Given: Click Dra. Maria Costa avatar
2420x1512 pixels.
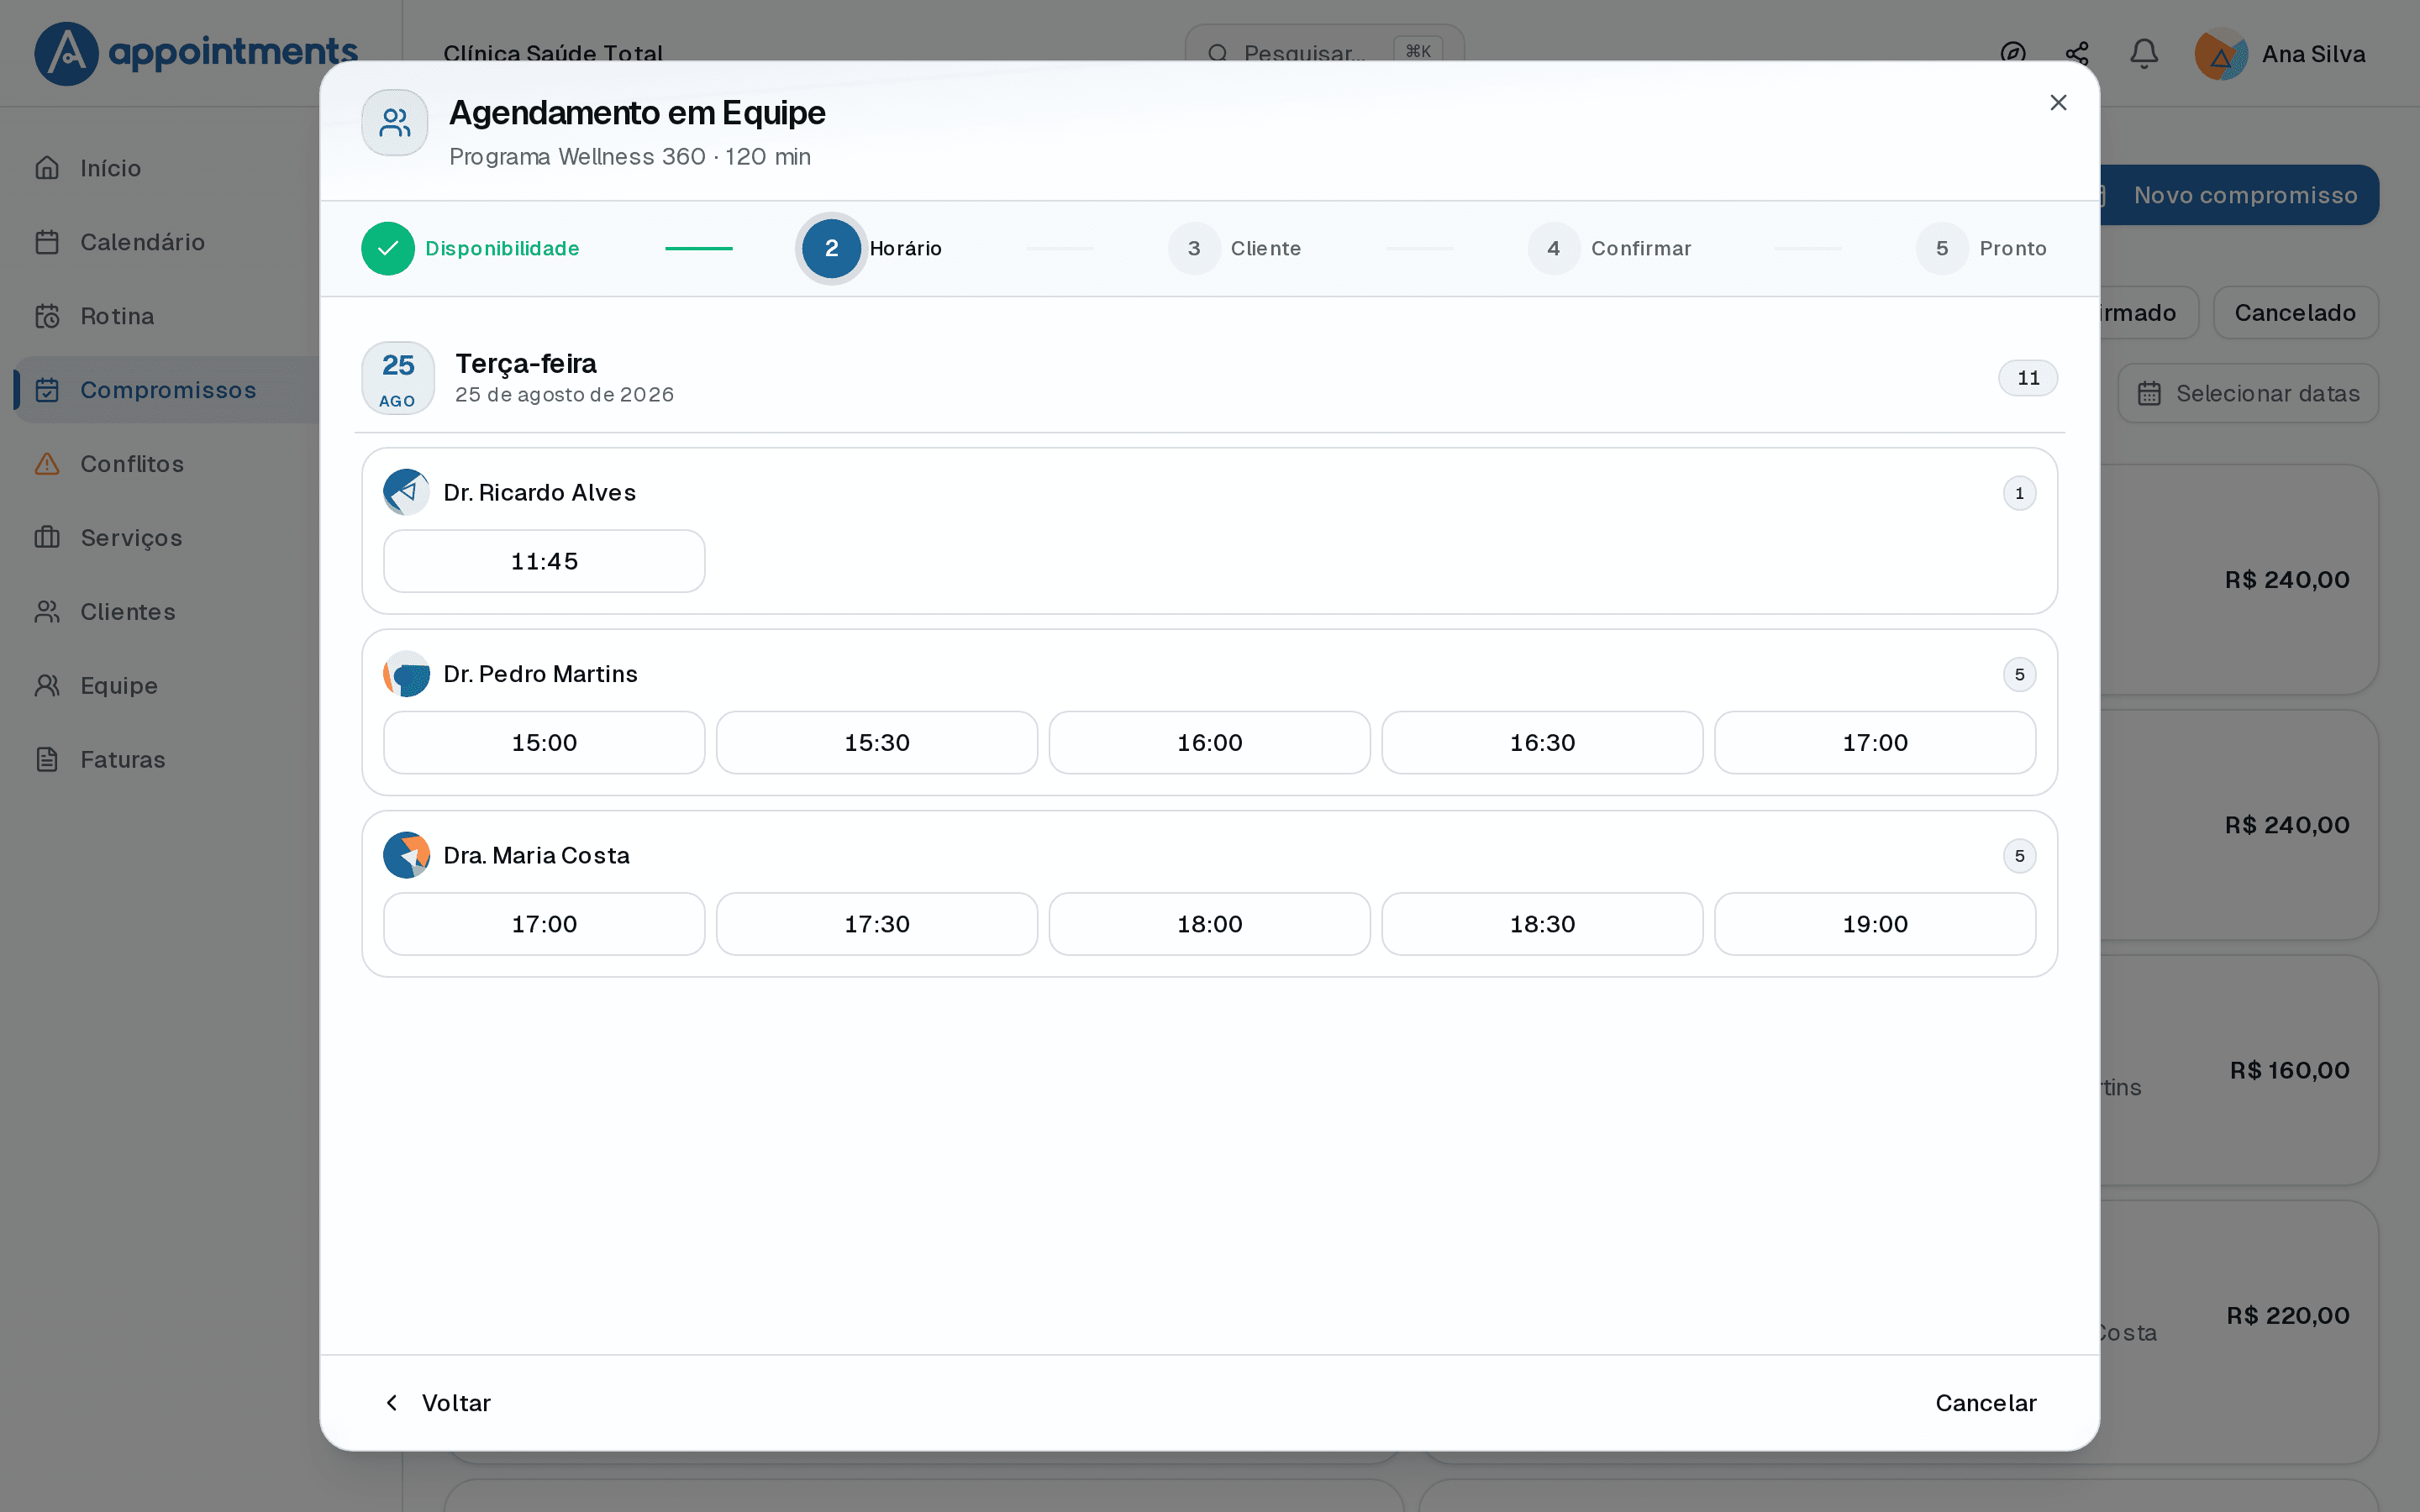Looking at the screenshot, I should tap(406, 855).
